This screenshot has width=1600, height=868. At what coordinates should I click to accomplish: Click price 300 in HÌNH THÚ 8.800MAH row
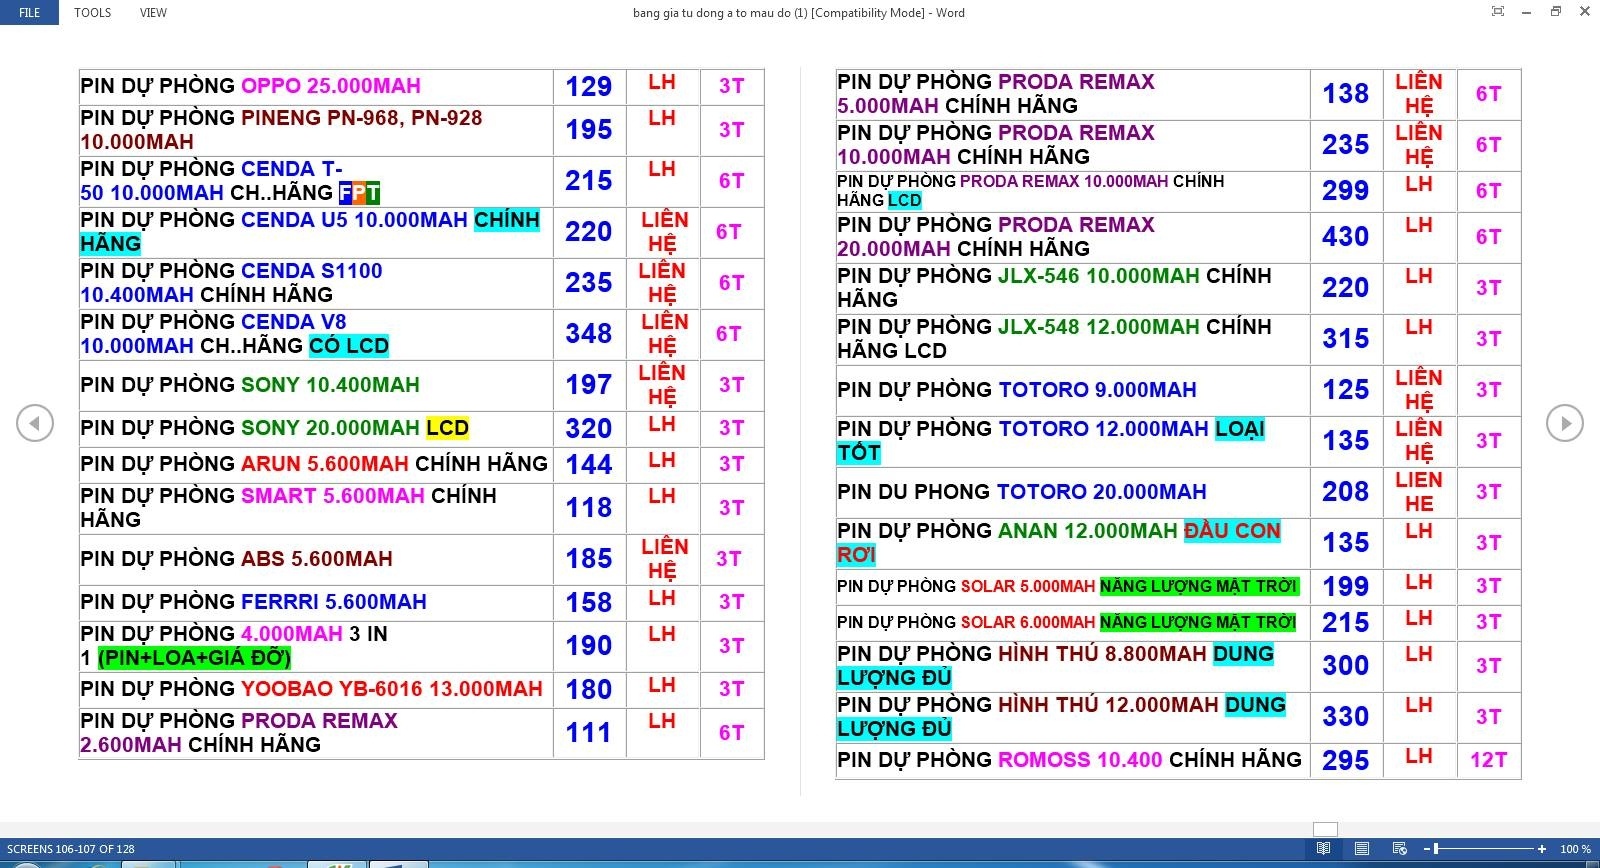1346,665
